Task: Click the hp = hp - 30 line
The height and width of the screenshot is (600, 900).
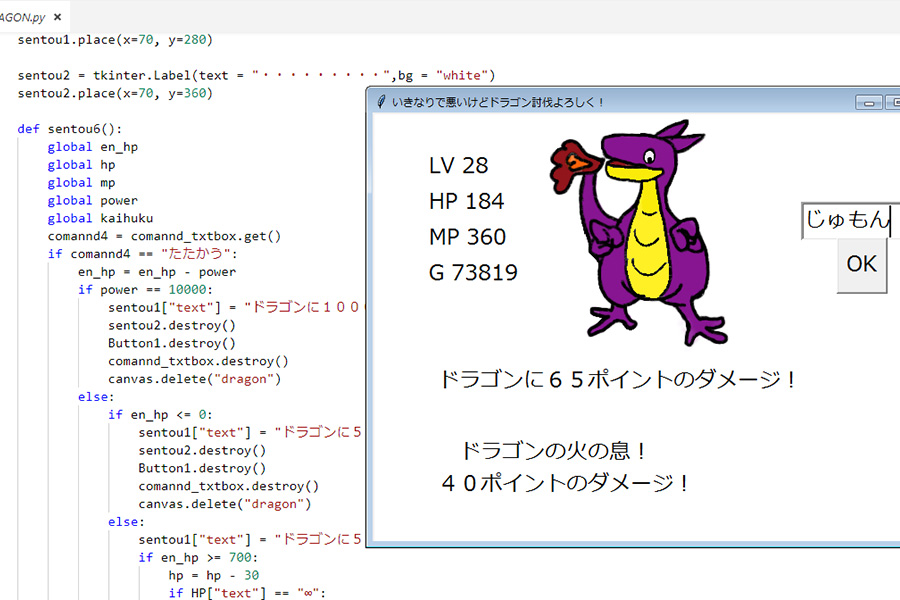Action: 214,575
